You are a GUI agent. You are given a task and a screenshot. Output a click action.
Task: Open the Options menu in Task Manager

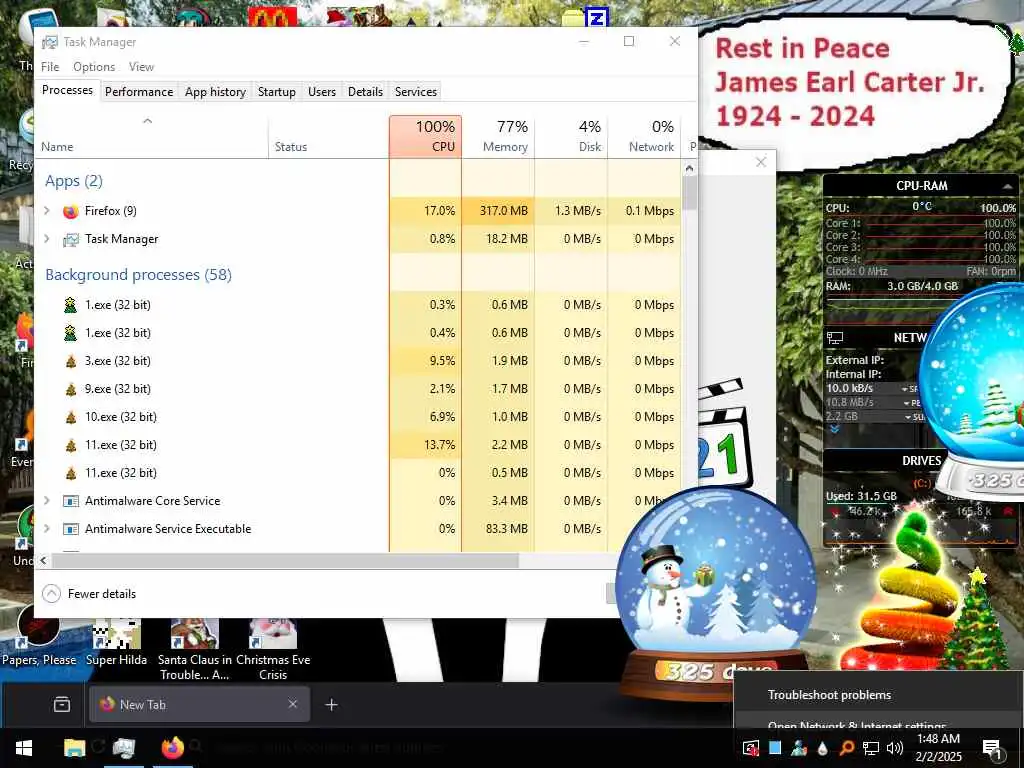tap(94, 67)
